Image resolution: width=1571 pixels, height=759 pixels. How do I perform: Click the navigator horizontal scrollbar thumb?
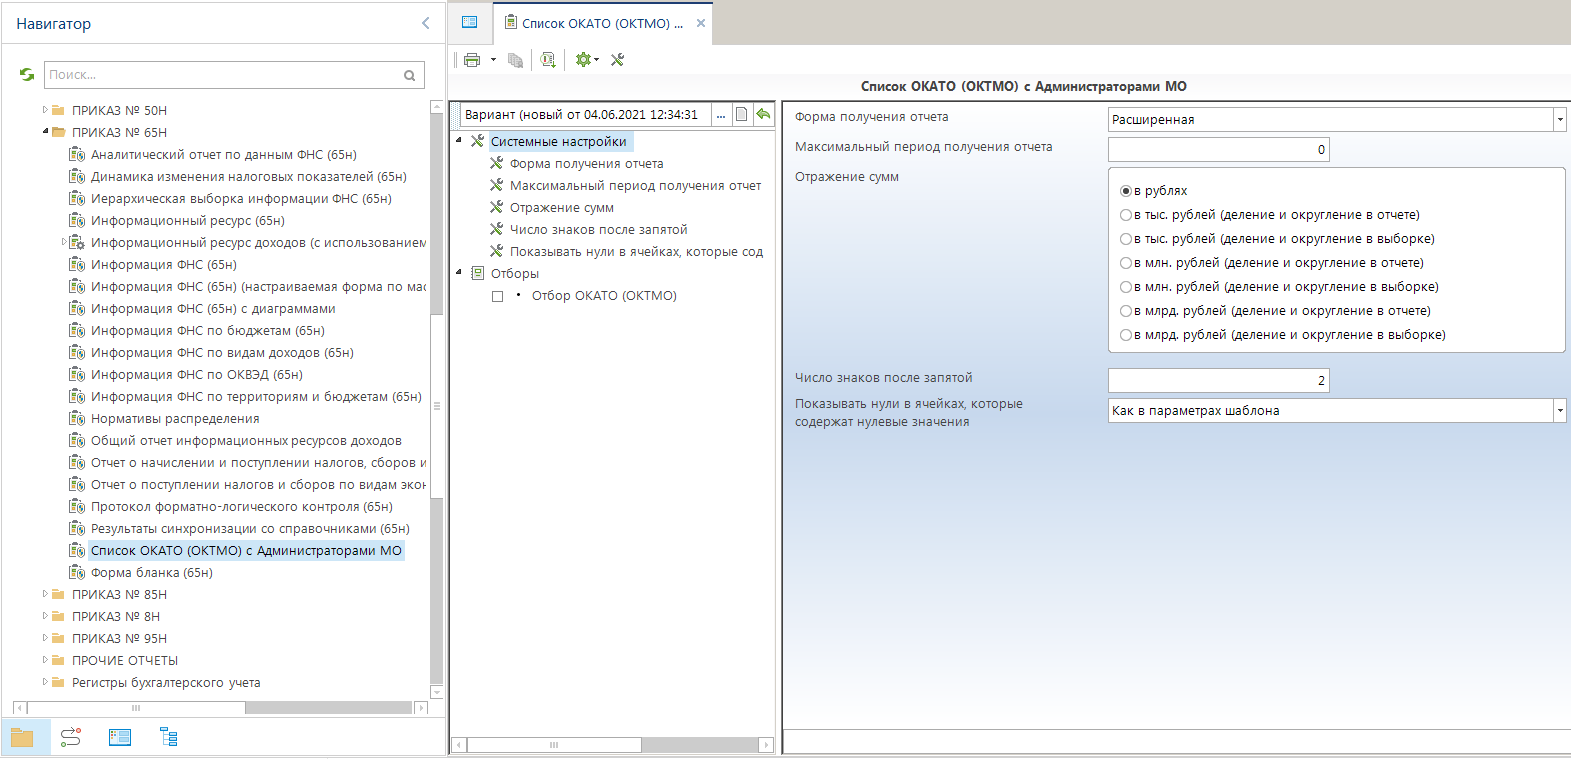[136, 707]
